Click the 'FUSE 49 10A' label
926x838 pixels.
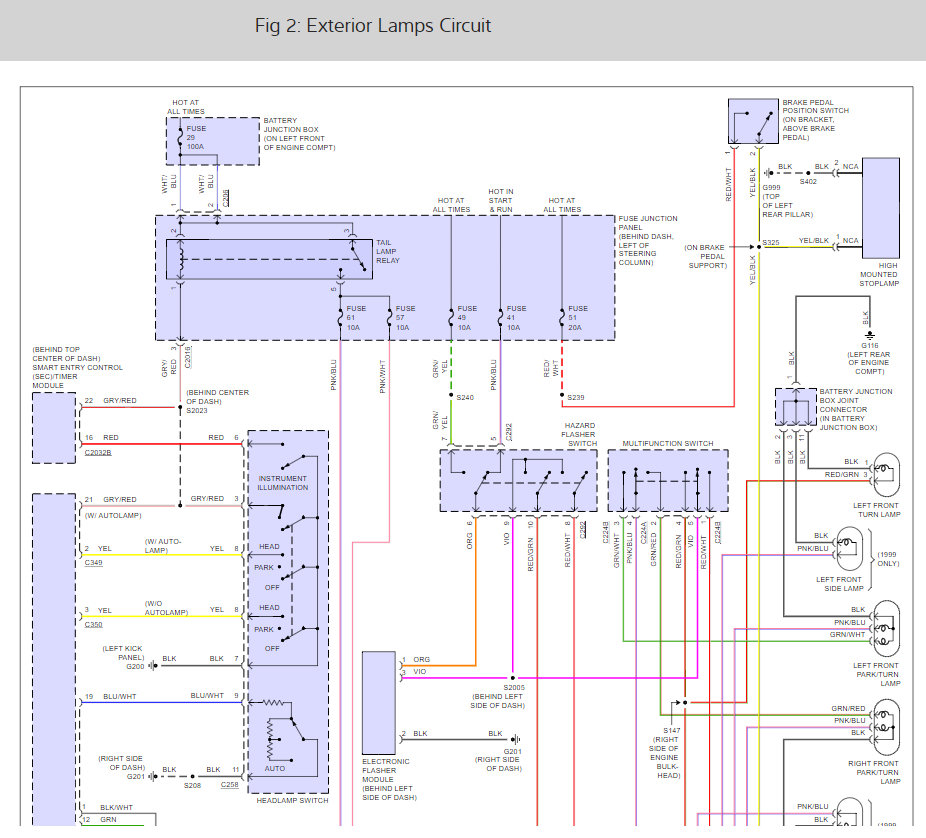pyautogui.click(x=466, y=318)
